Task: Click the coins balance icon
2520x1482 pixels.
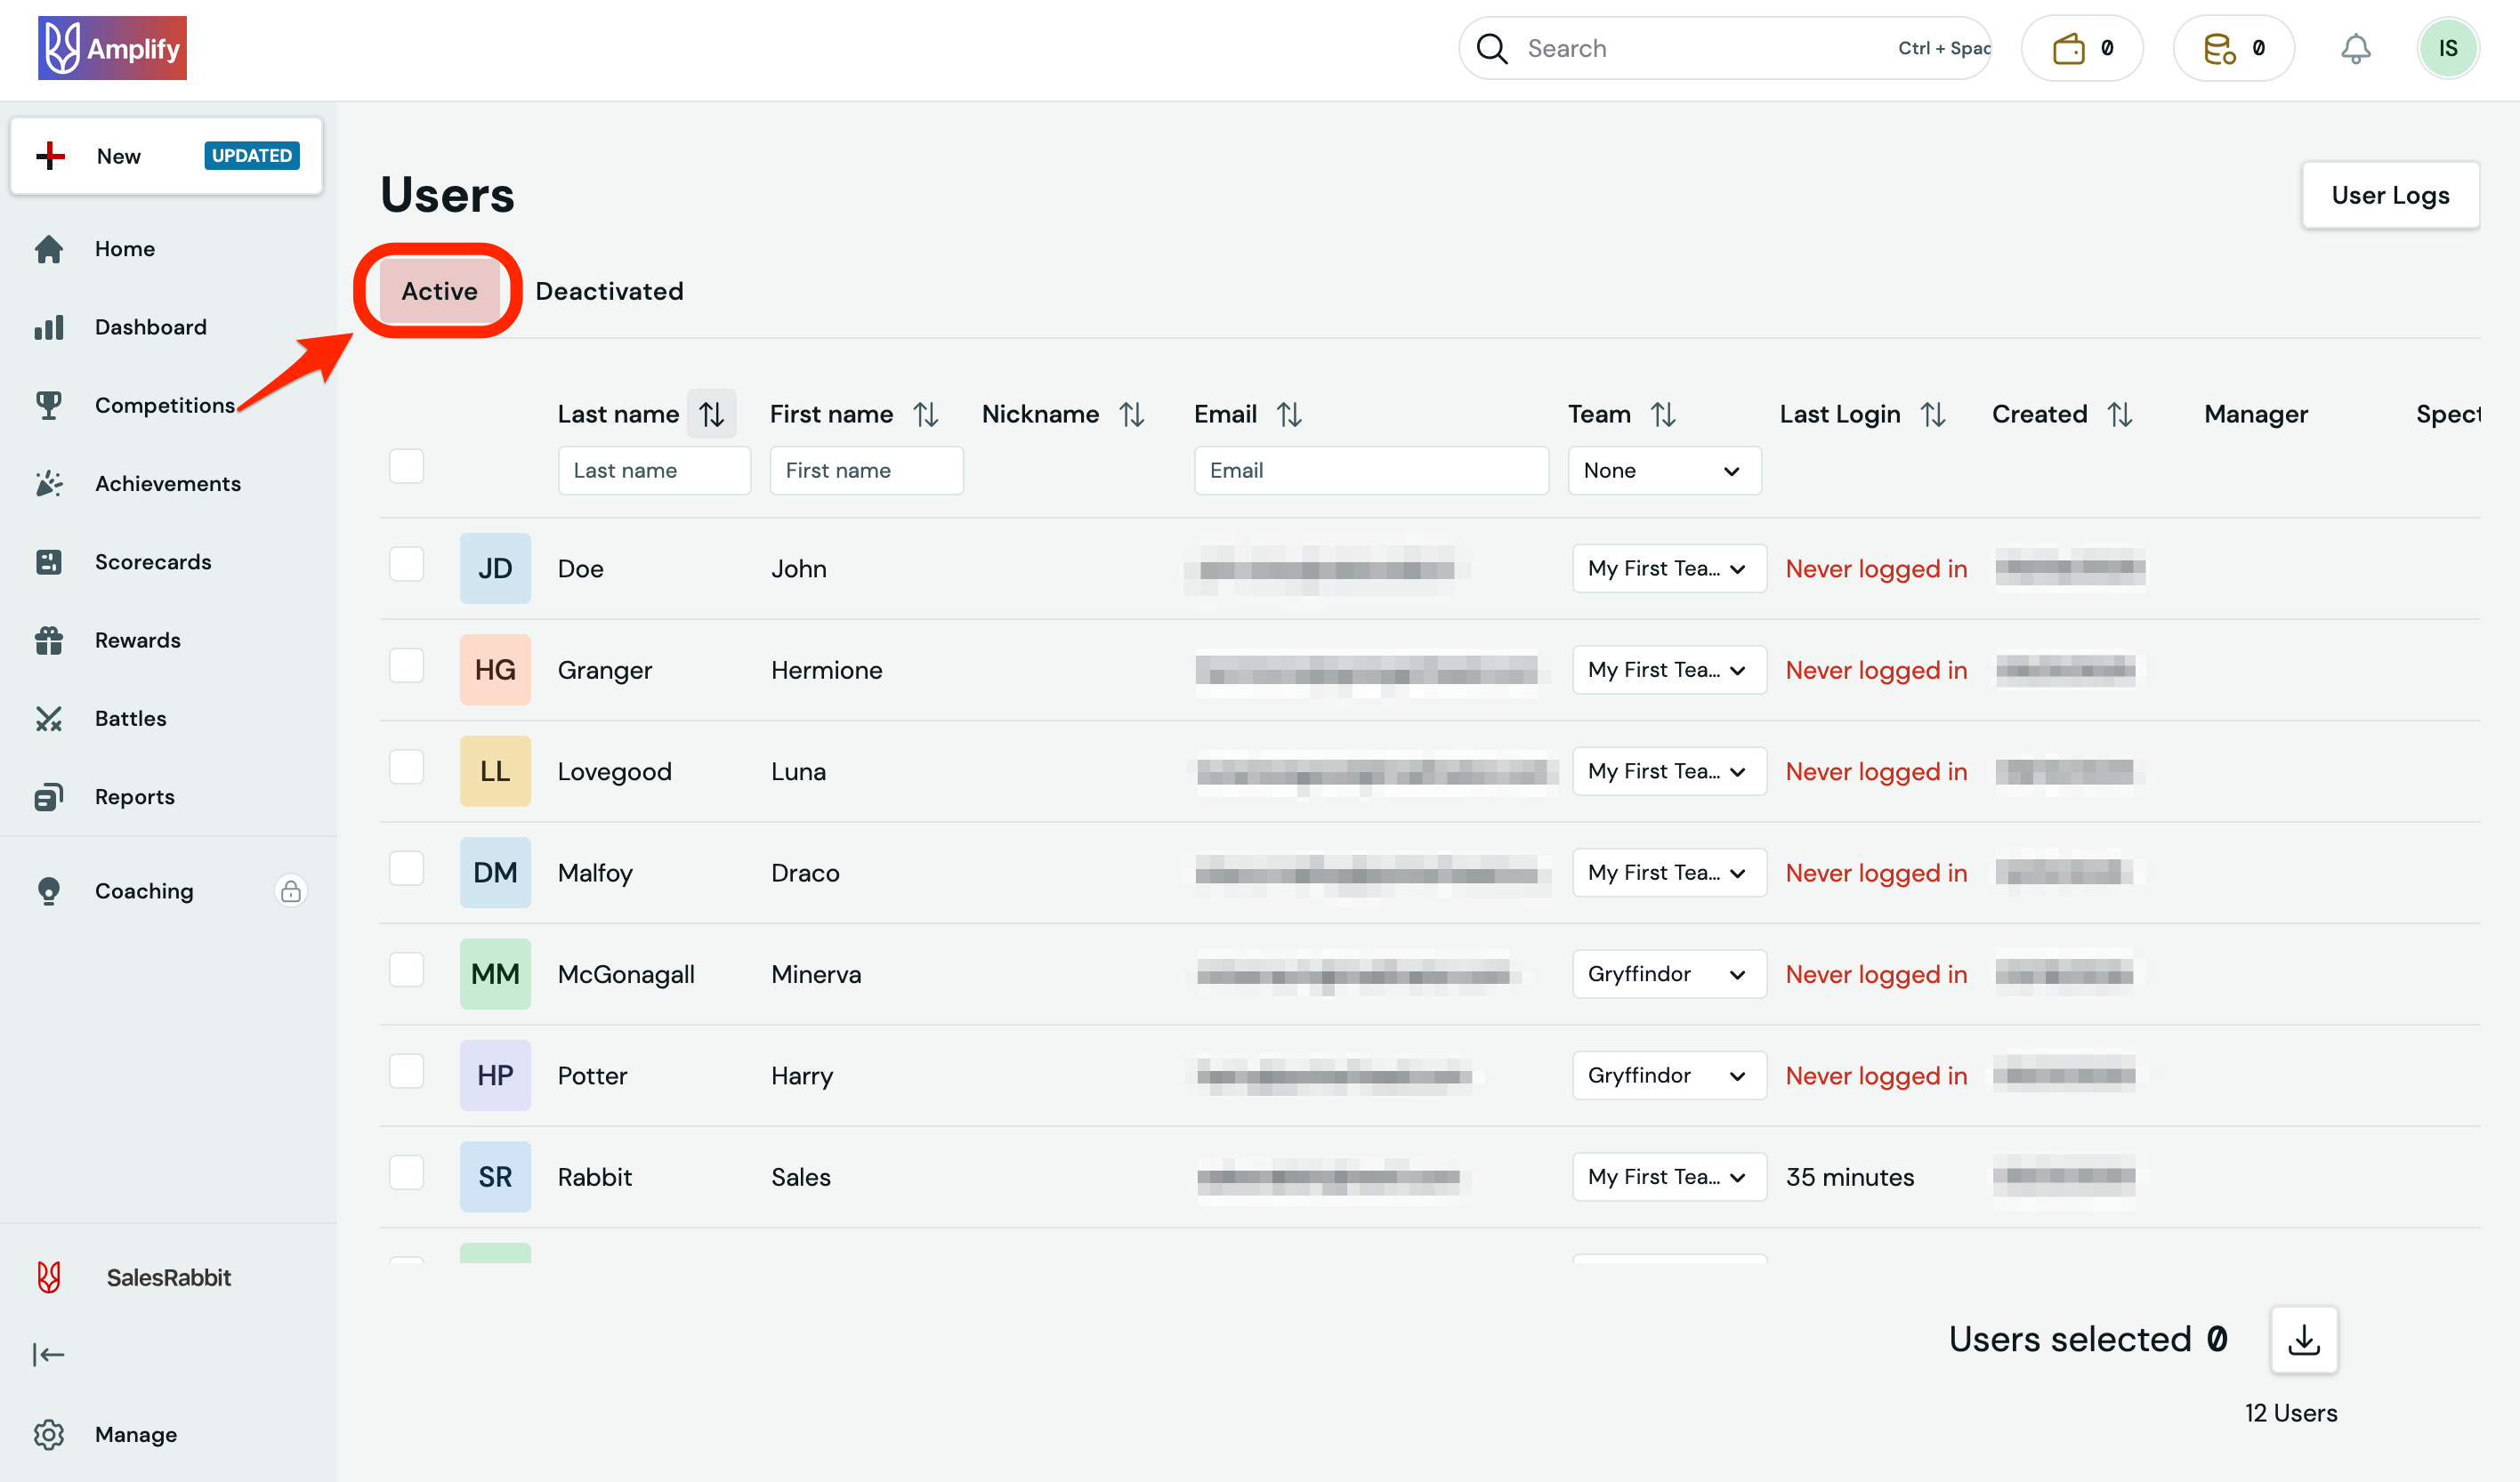Action: pos(2219,48)
